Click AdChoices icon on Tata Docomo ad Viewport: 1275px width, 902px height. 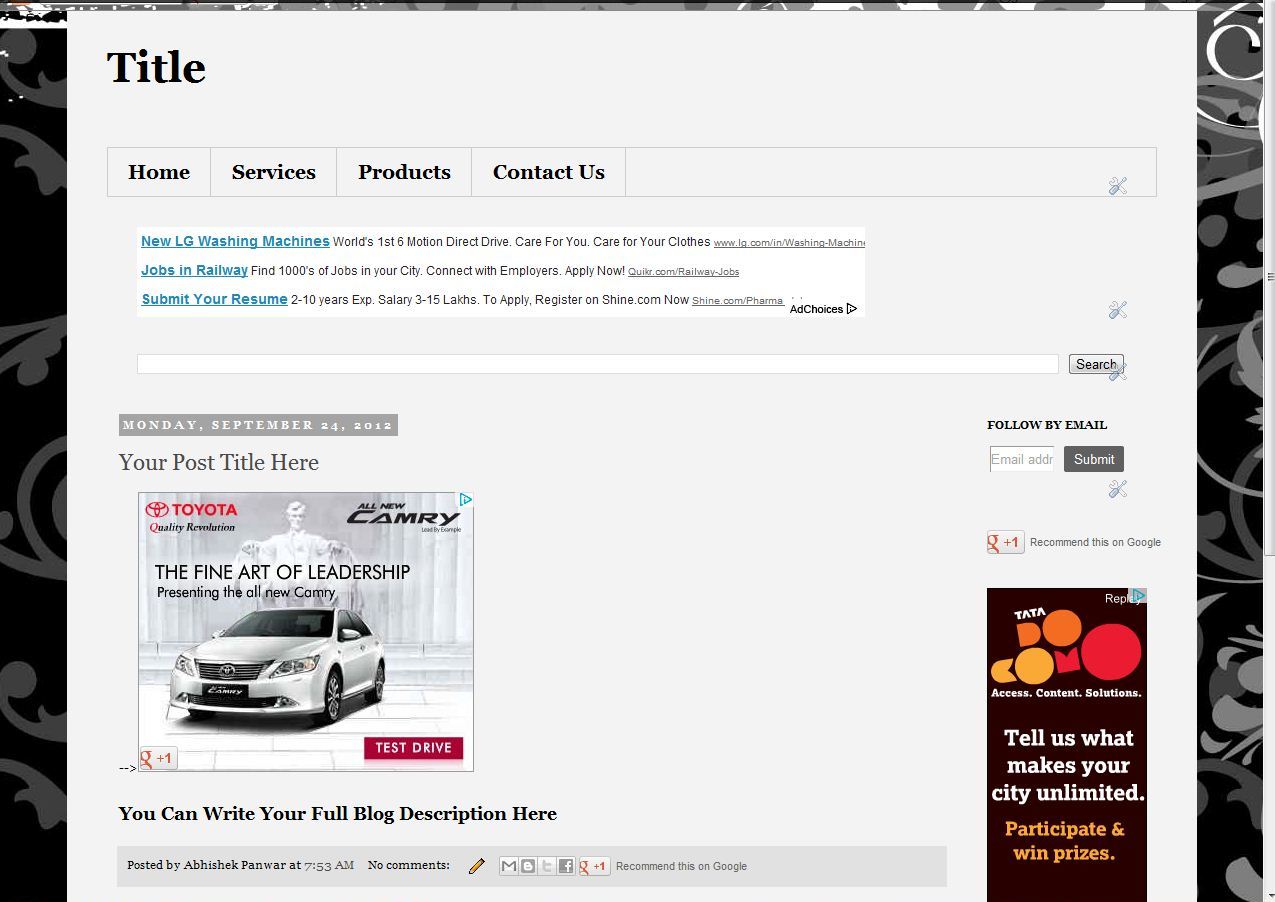(x=1139, y=595)
